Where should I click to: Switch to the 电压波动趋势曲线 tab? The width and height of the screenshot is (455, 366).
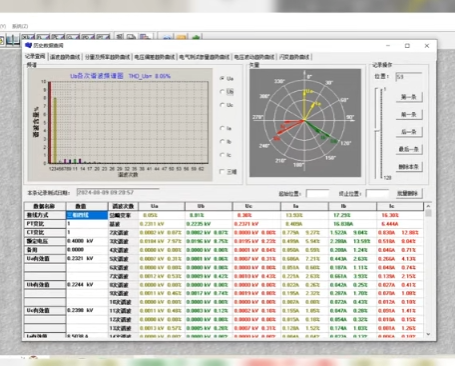pyautogui.click(x=254, y=57)
